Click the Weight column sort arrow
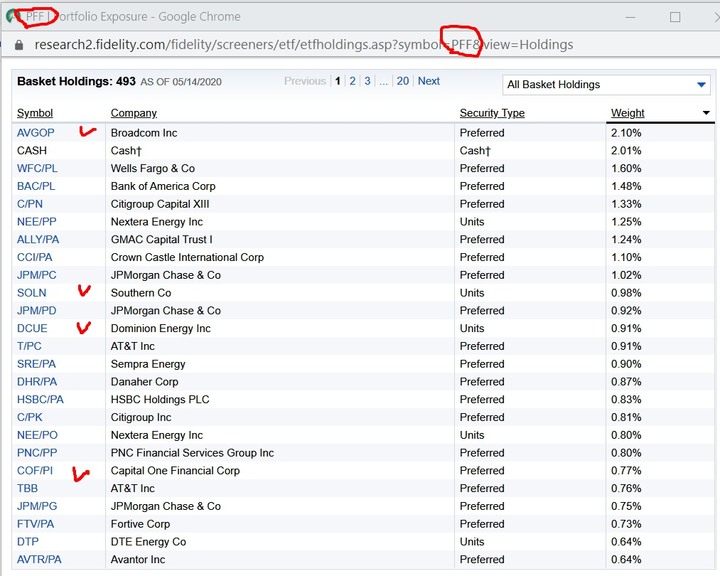The image size is (720, 576). 706,113
